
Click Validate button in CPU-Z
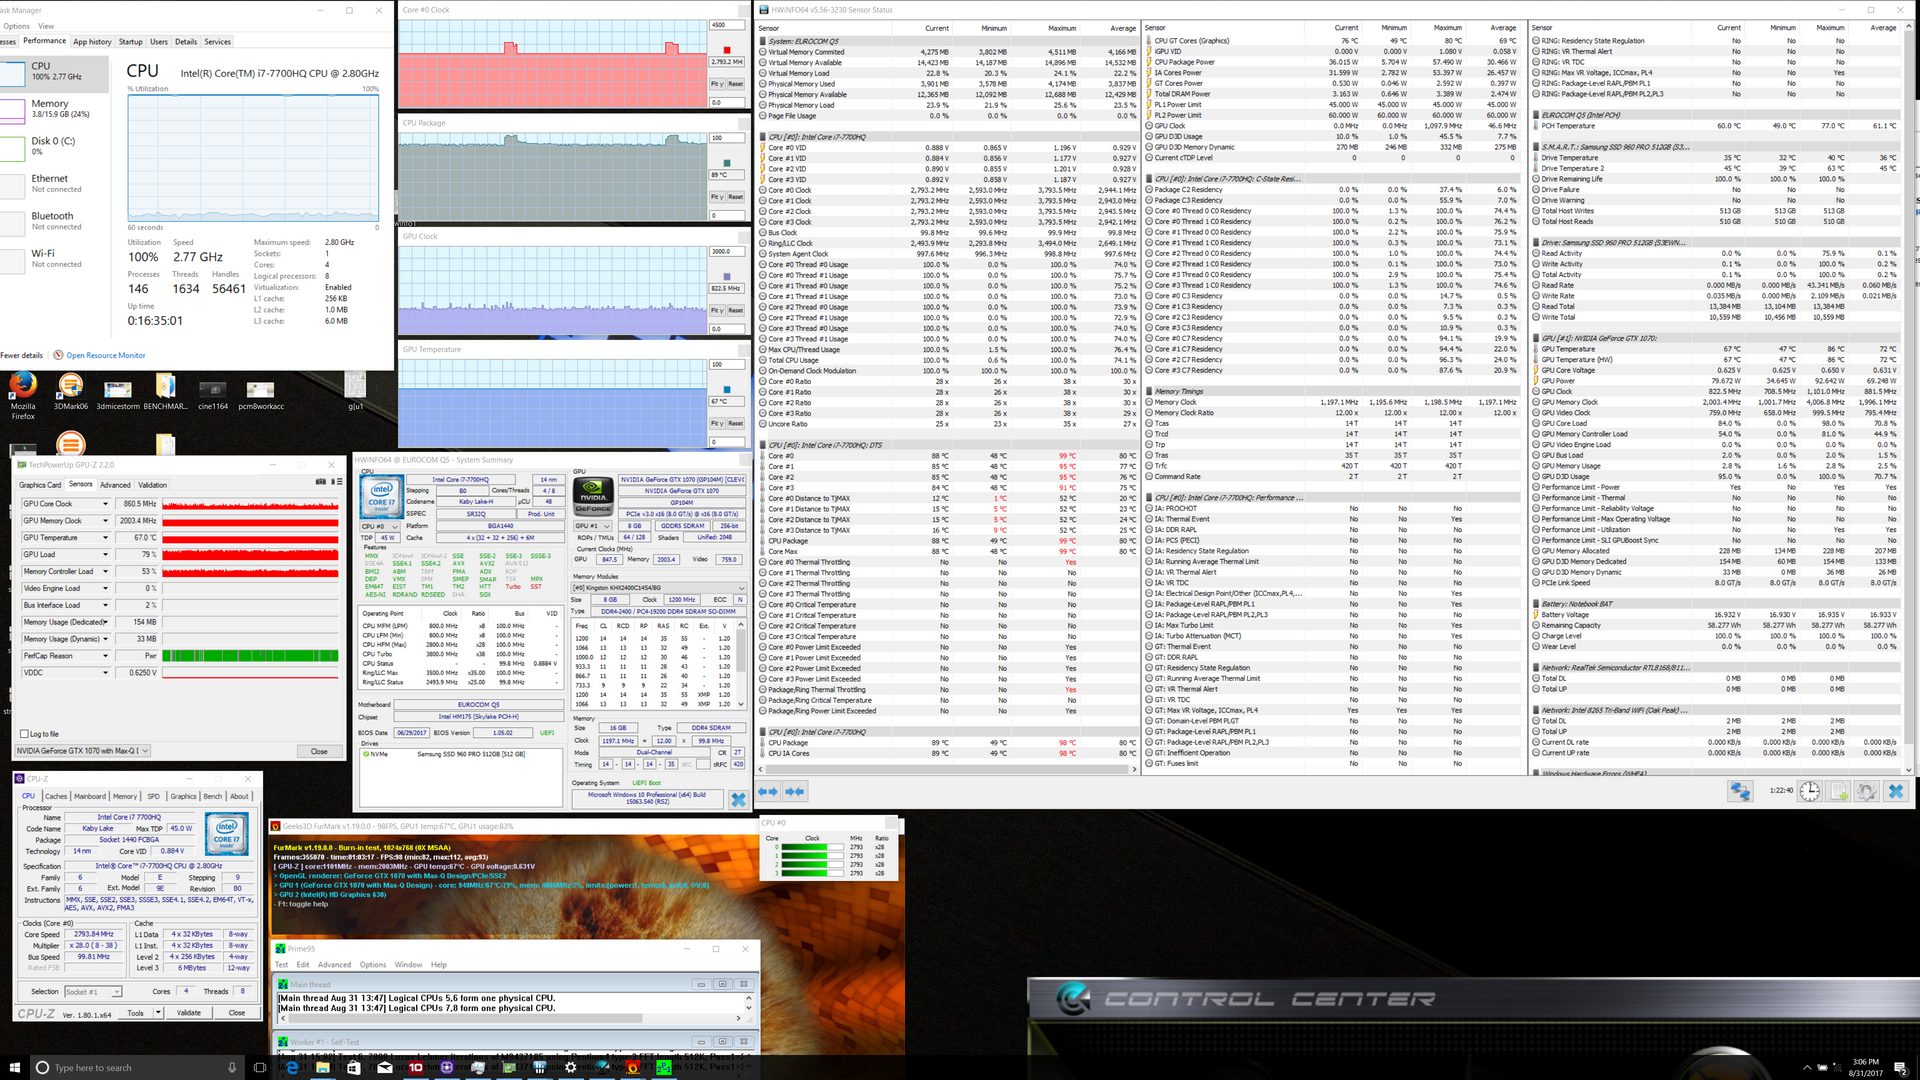point(189,1013)
